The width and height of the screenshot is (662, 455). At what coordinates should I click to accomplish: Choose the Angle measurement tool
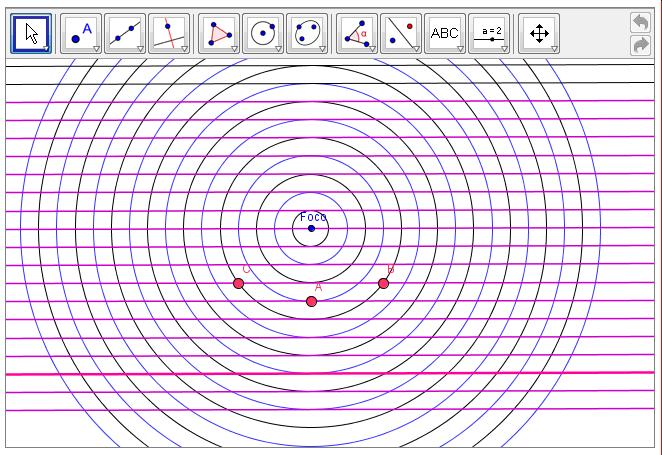tap(356, 33)
